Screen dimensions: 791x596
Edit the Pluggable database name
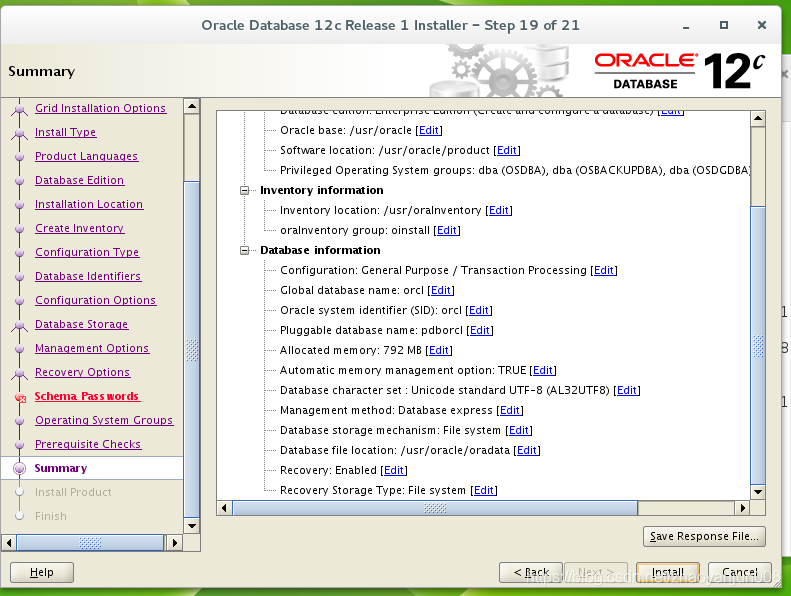(480, 330)
